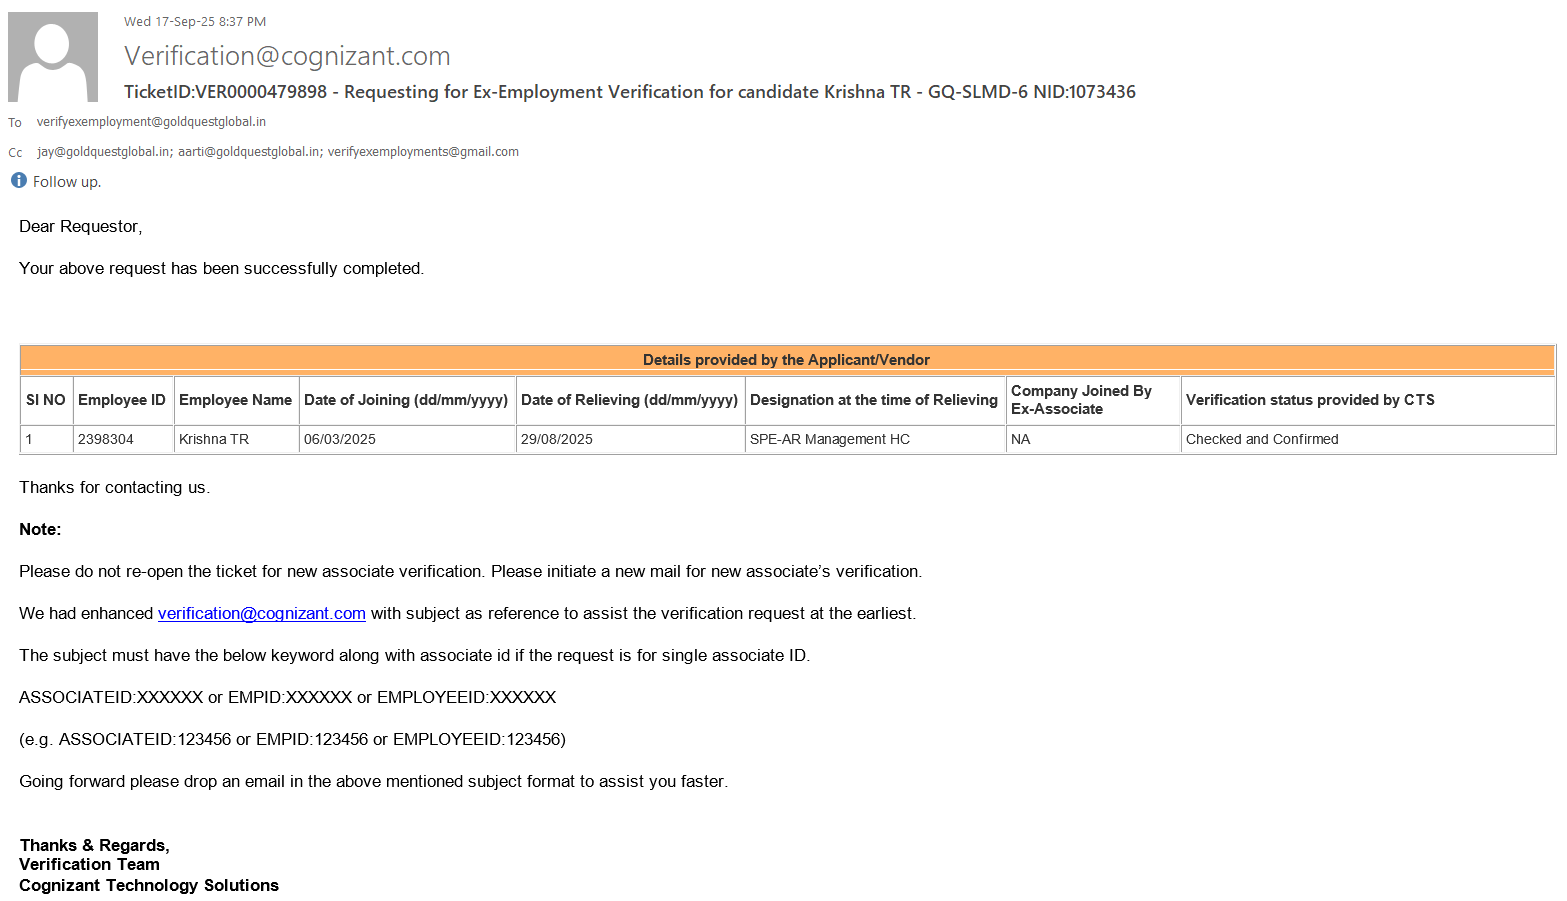Click status Checked and Confirmed
Screen dimensions: 1567x901
tap(1262, 439)
